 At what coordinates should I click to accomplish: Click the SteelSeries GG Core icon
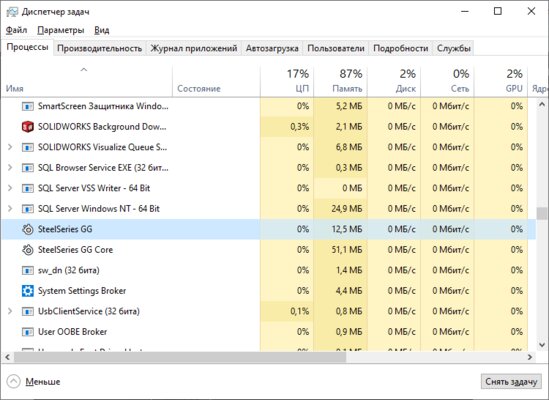(x=28, y=250)
